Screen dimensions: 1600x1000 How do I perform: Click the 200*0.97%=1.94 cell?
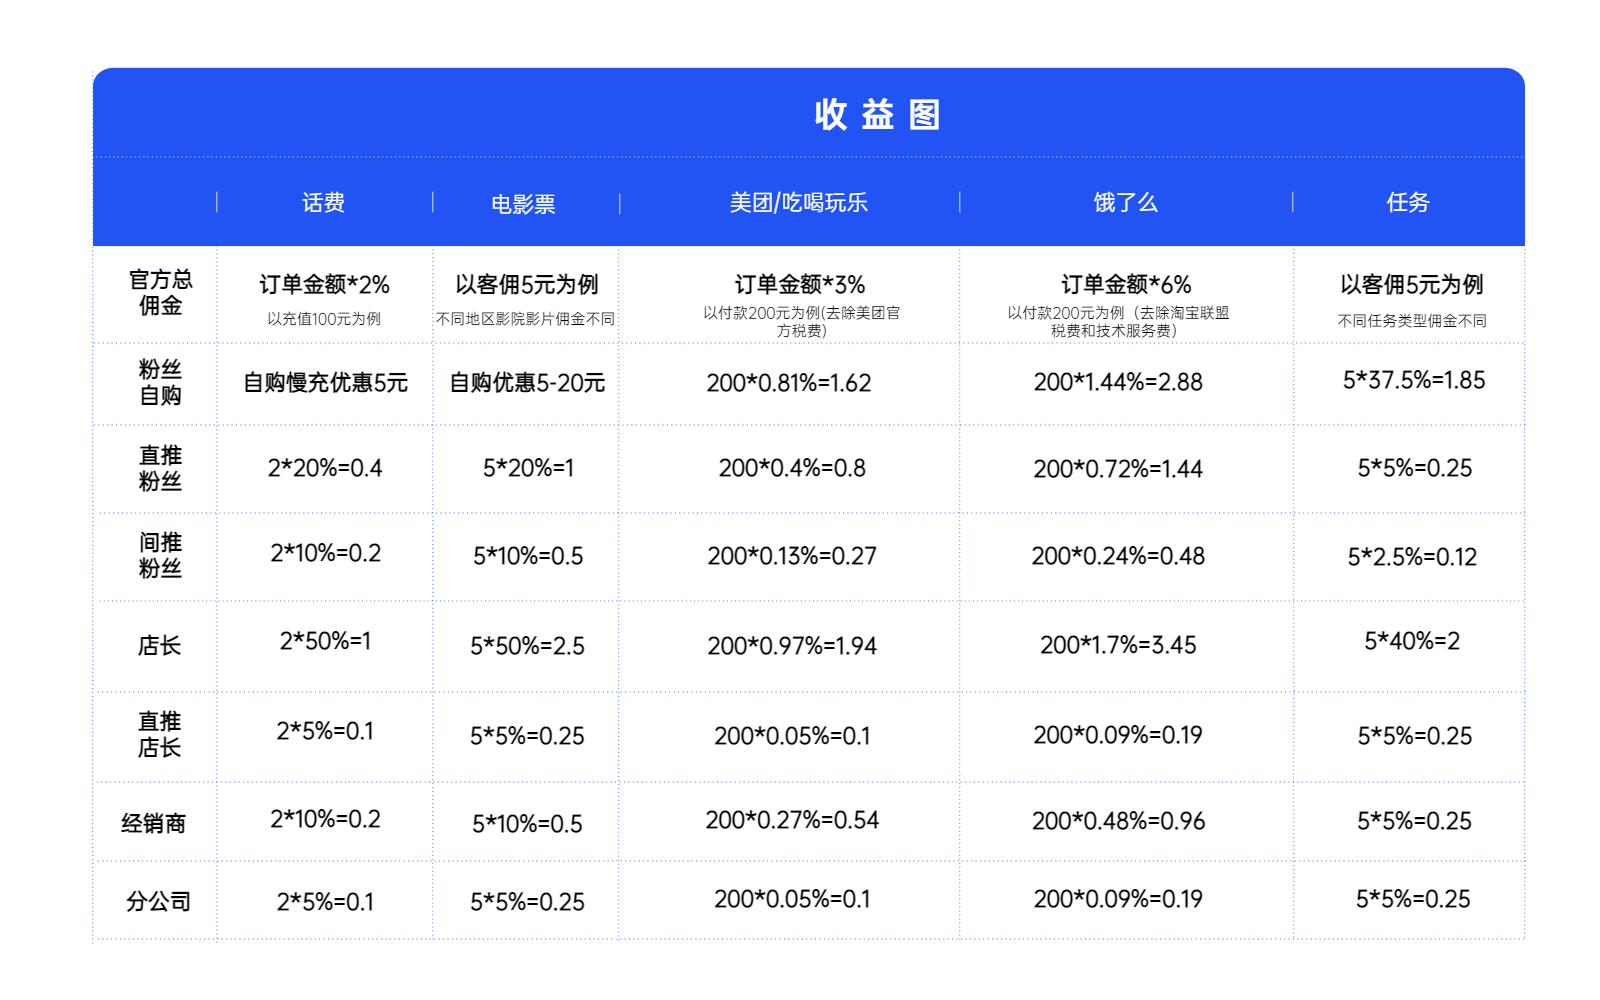[792, 646]
